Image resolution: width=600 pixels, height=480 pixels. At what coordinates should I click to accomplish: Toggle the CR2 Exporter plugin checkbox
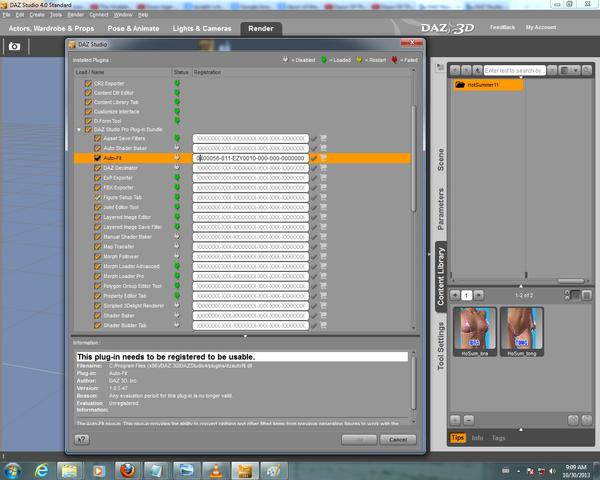[88, 83]
